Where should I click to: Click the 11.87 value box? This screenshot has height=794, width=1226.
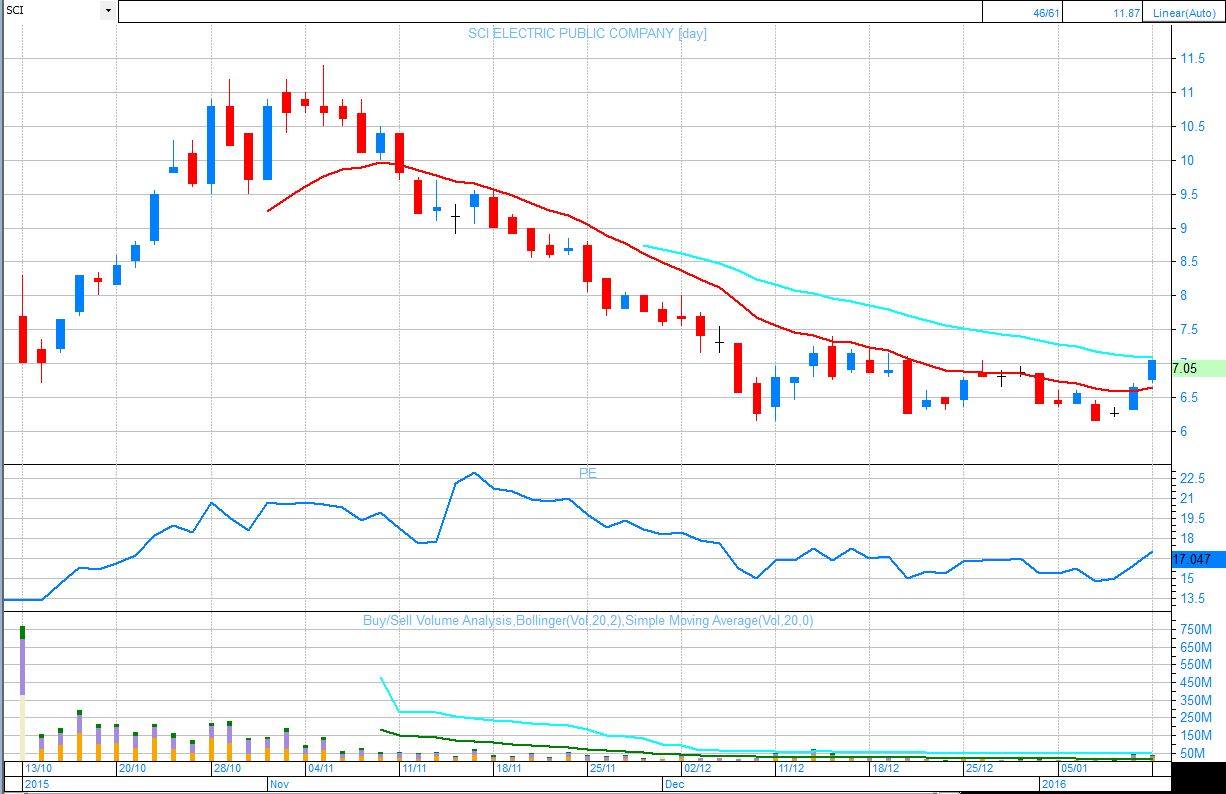point(1102,12)
